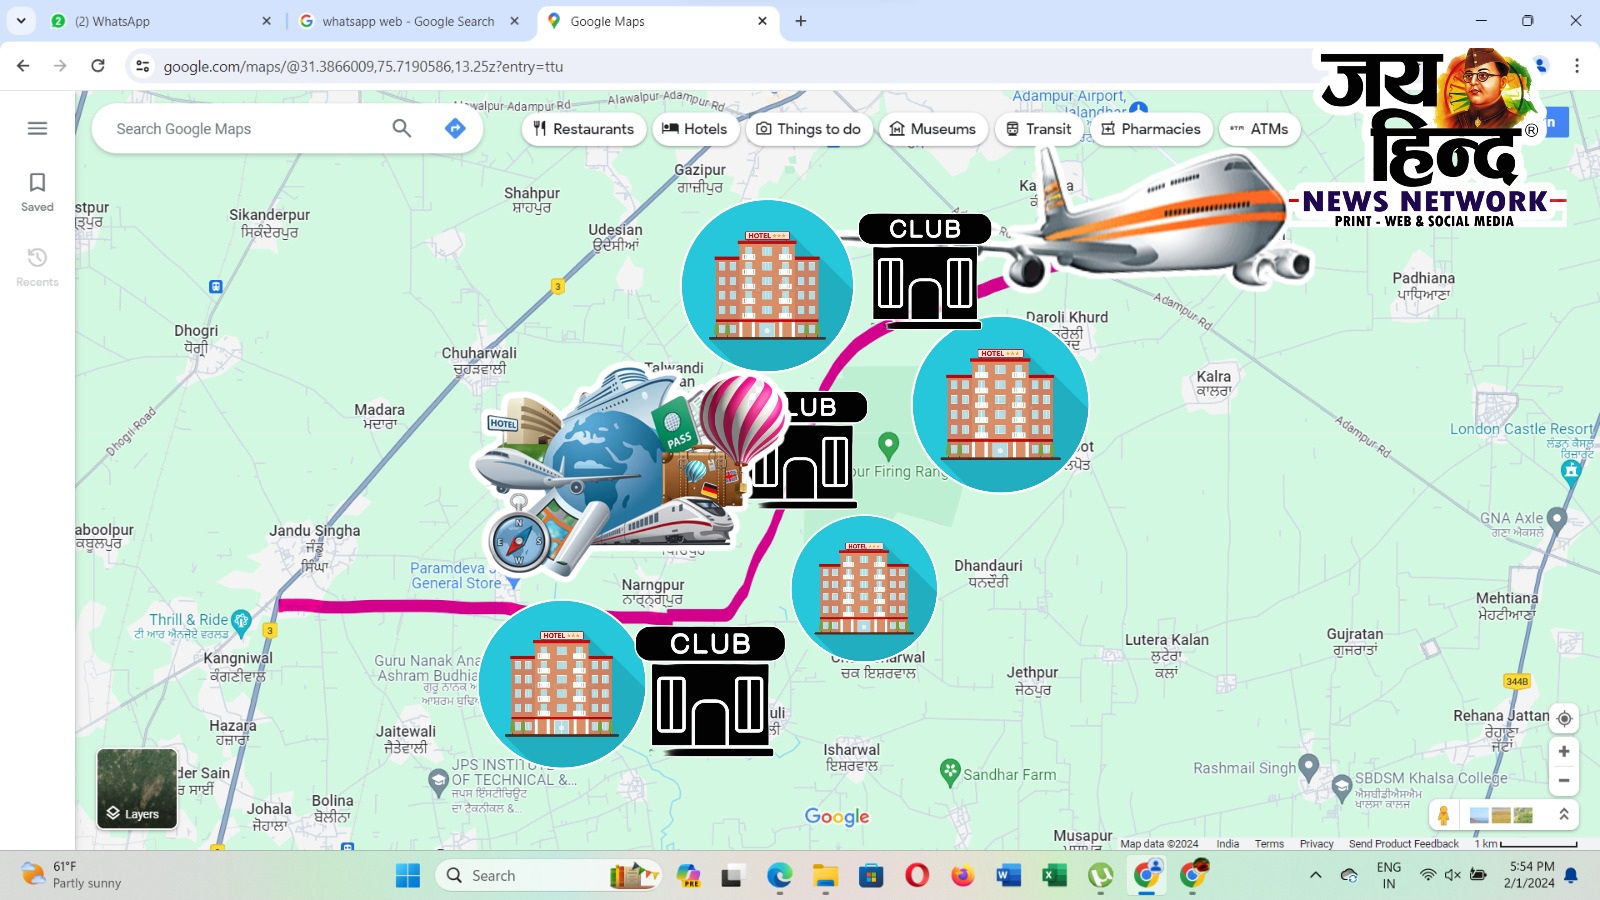Click the GNA Axle place pin
This screenshot has height=900, width=1600.
[1556, 519]
